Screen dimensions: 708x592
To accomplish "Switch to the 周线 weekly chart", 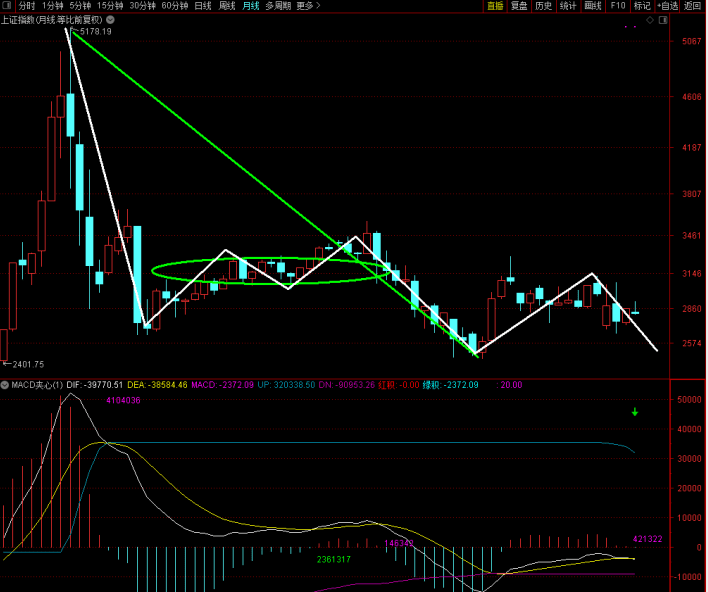I will tap(227, 6).
